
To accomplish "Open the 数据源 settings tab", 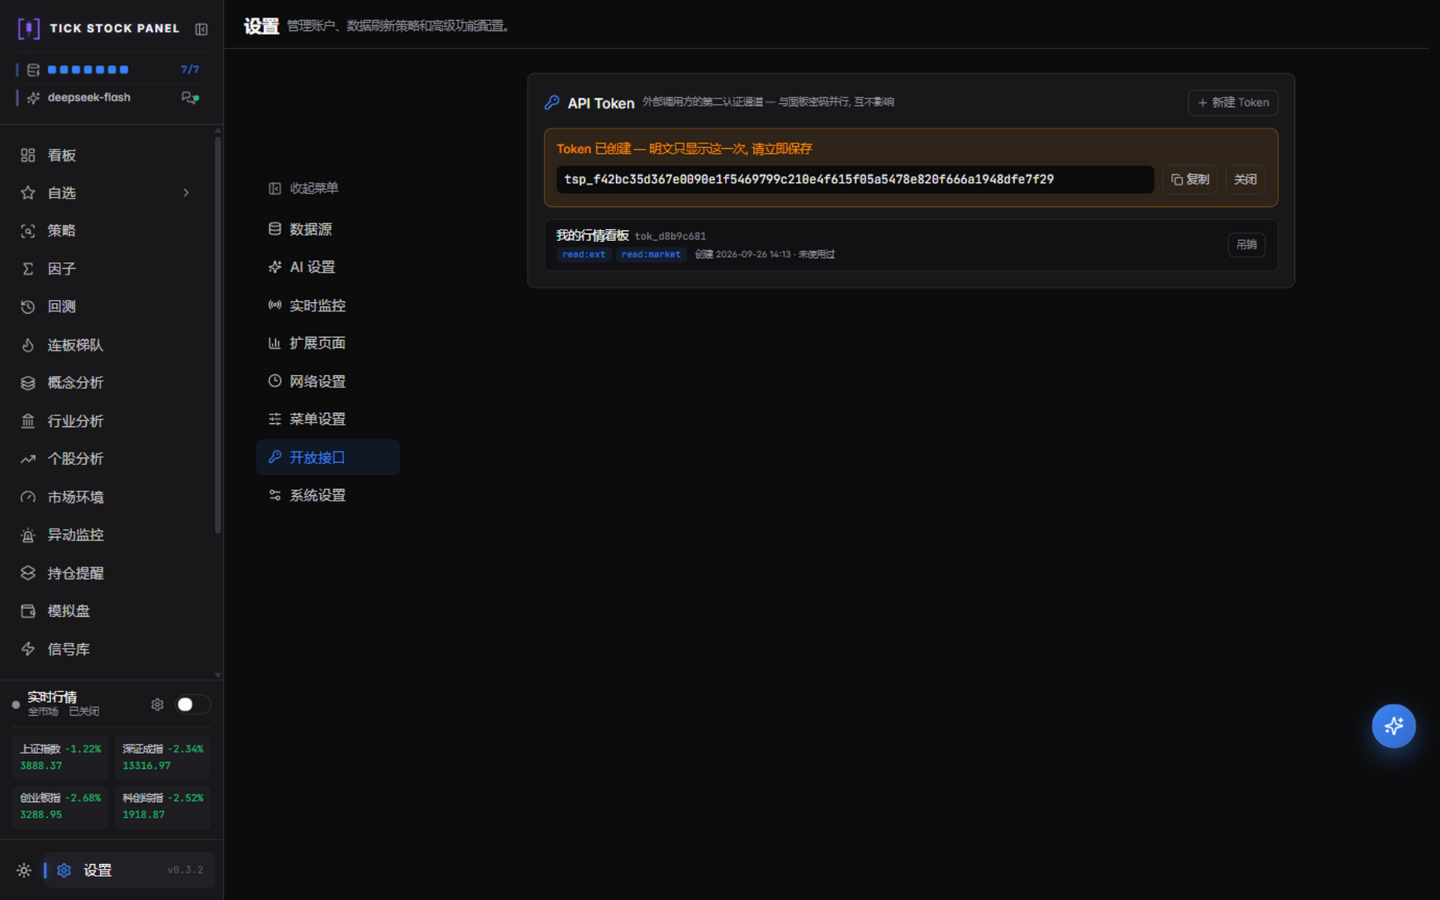I will [328, 229].
